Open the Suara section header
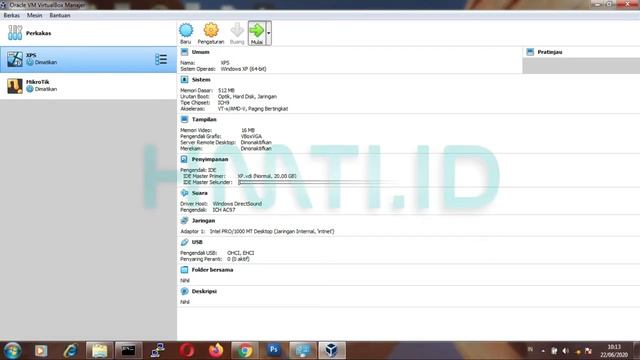 200,193
